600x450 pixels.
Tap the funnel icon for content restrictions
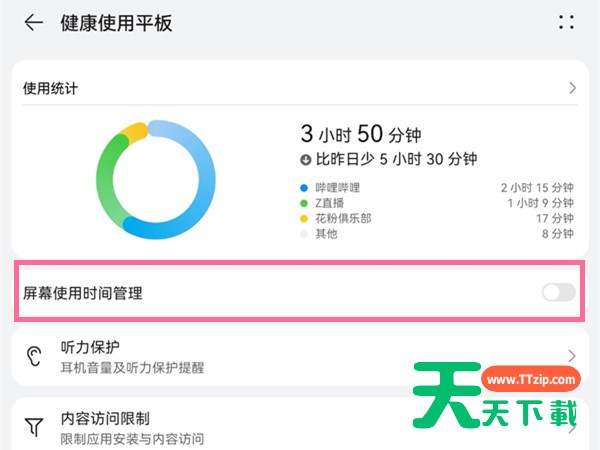tap(34, 426)
